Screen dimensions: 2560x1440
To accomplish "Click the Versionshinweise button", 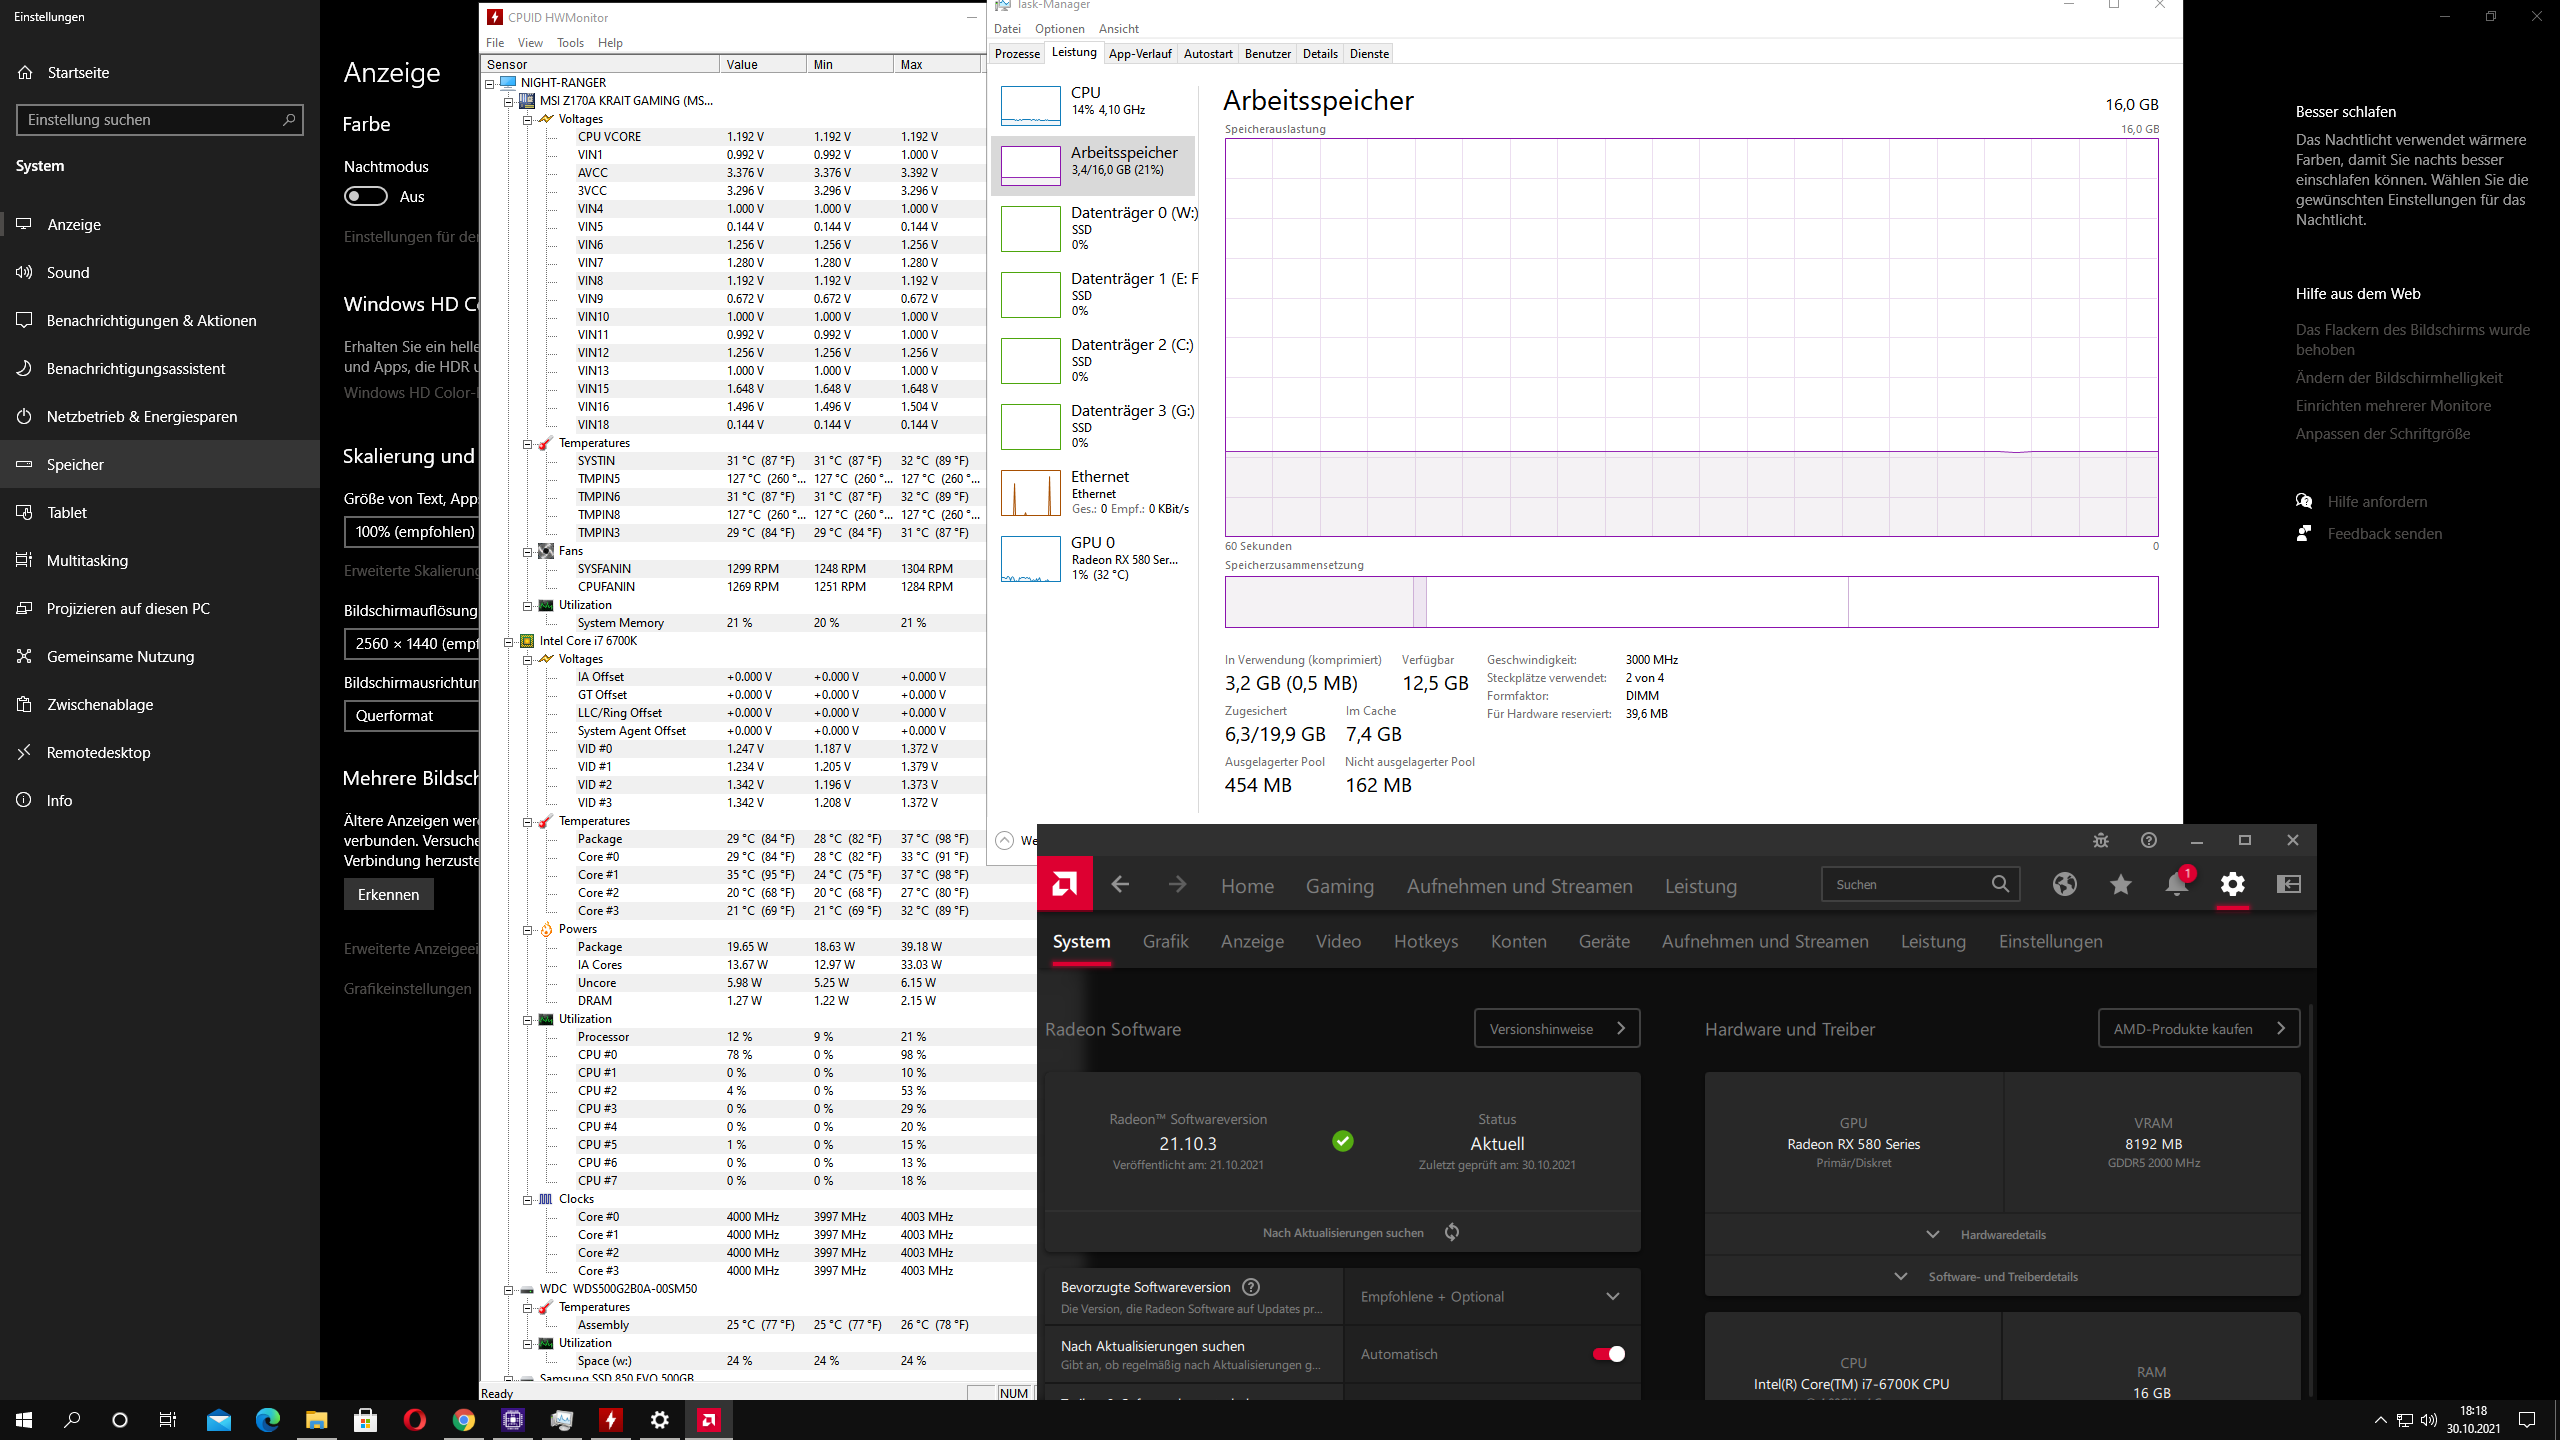I will point(1556,1029).
